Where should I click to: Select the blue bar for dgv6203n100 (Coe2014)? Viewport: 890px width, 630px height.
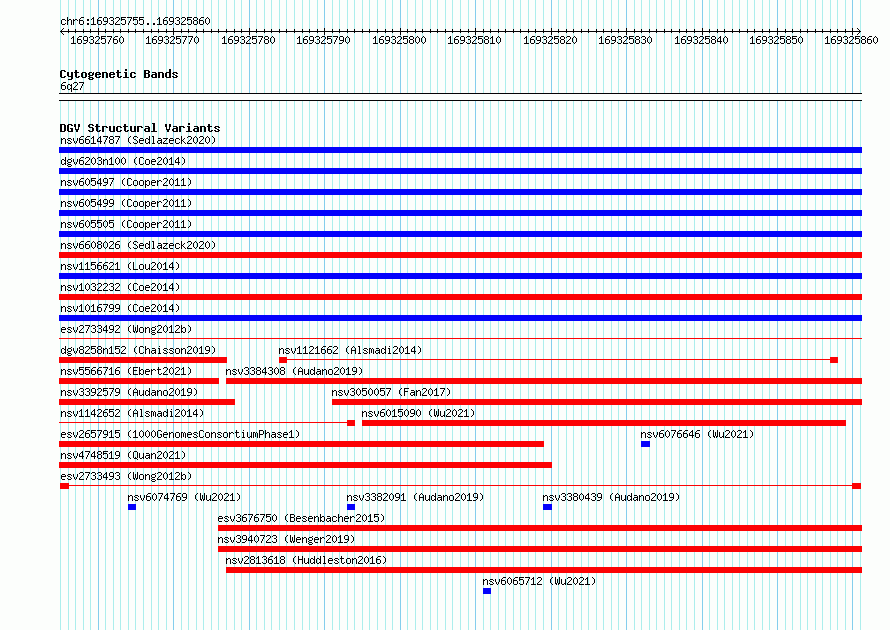(460, 171)
